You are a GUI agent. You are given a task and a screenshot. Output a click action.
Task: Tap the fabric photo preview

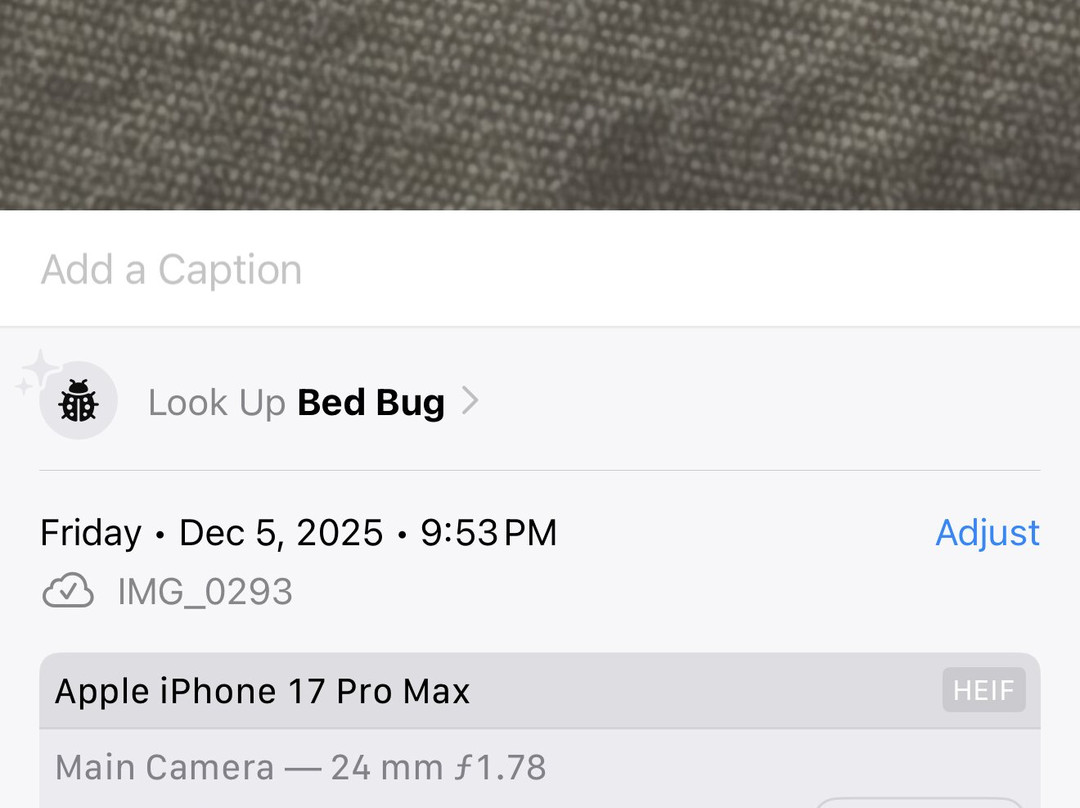(540, 104)
